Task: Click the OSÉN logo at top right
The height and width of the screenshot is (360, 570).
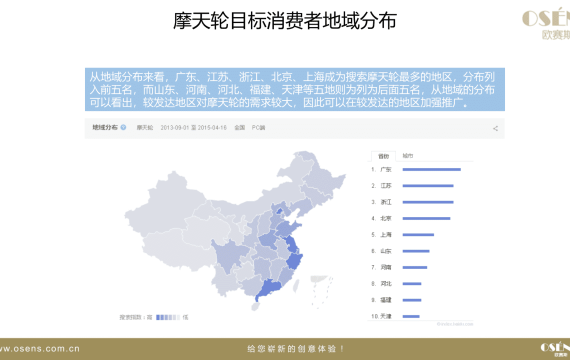Action: pyautogui.click(x=546, y=24)
